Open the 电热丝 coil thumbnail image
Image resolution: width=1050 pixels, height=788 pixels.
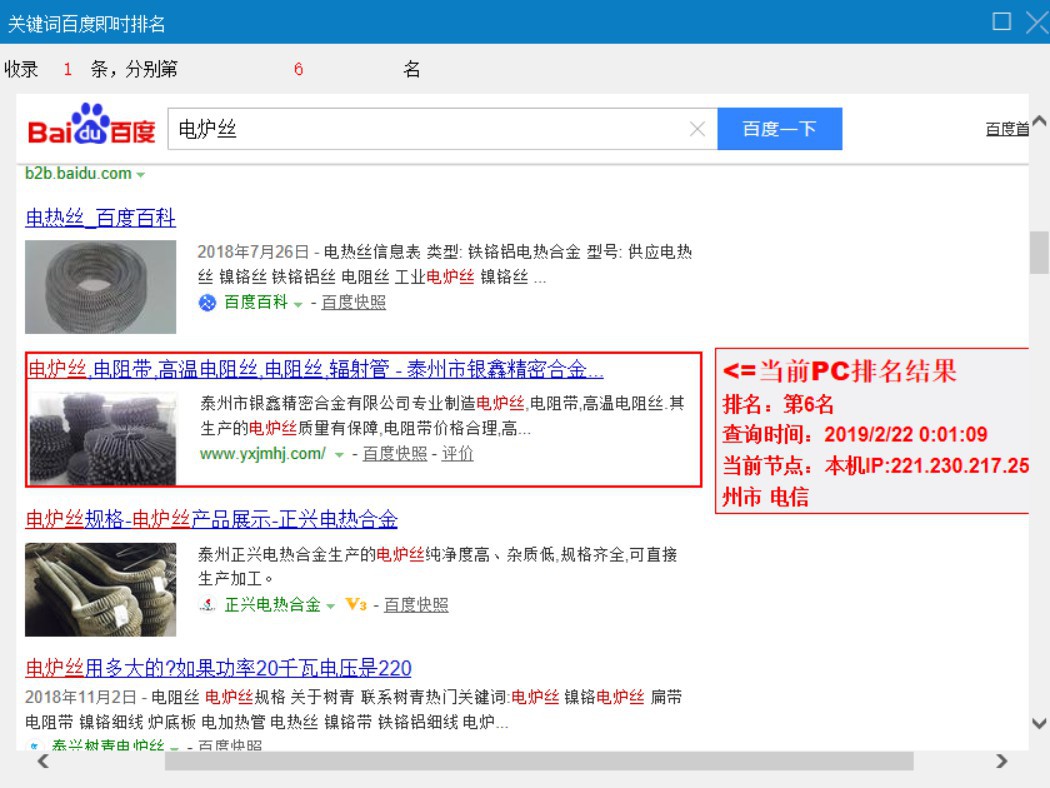click(100, 287)
